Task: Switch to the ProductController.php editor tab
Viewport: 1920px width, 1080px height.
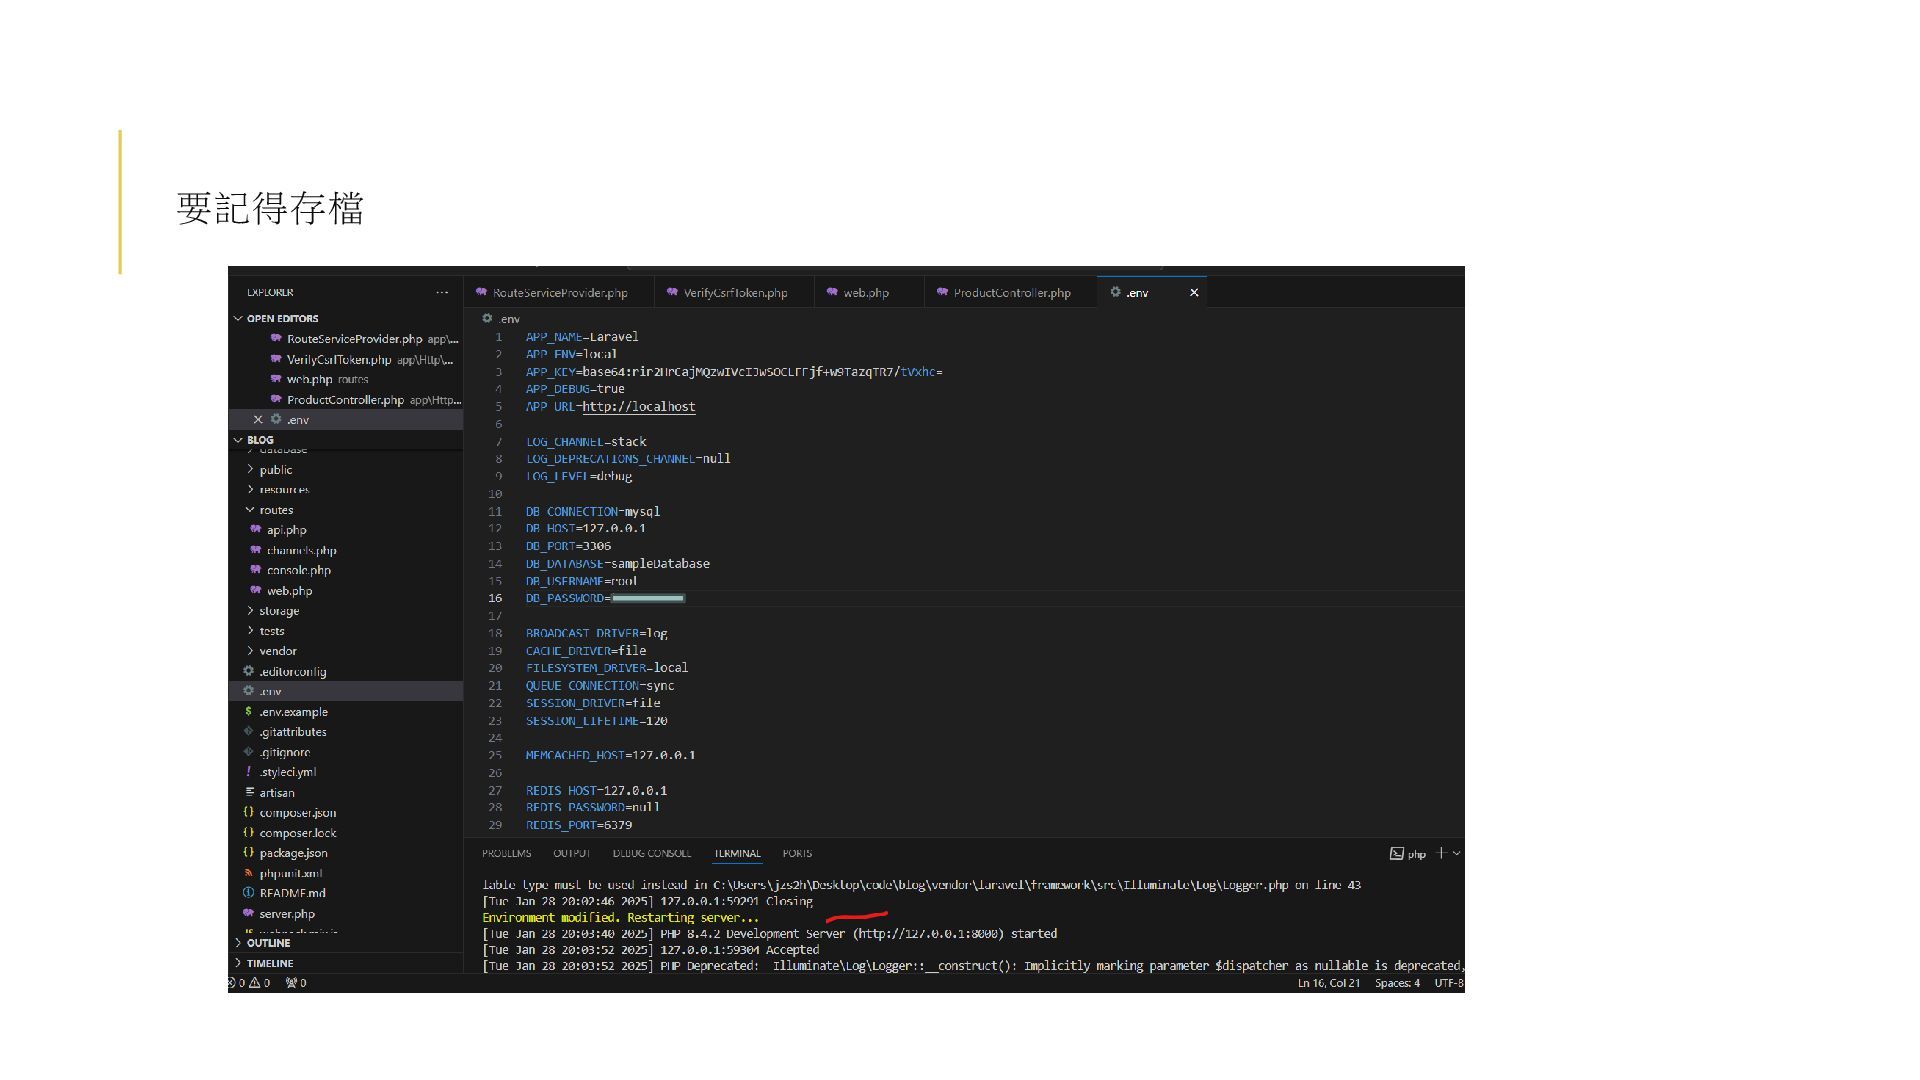Action: click(x=1011, y=293)
